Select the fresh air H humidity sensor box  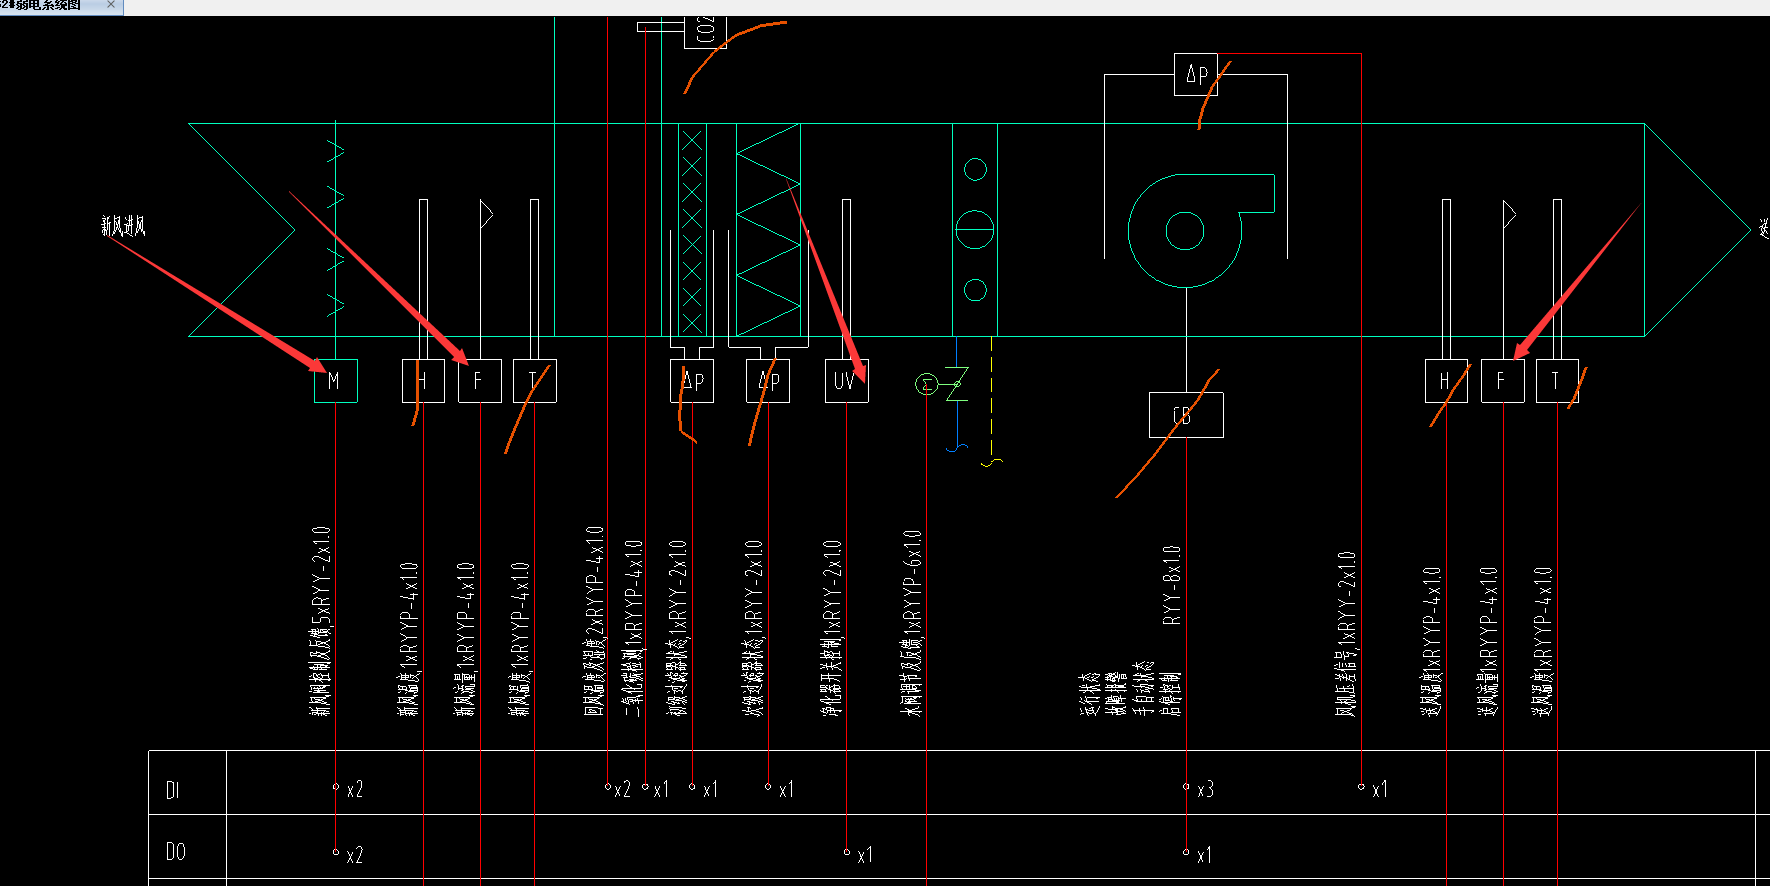coord(423,381)
